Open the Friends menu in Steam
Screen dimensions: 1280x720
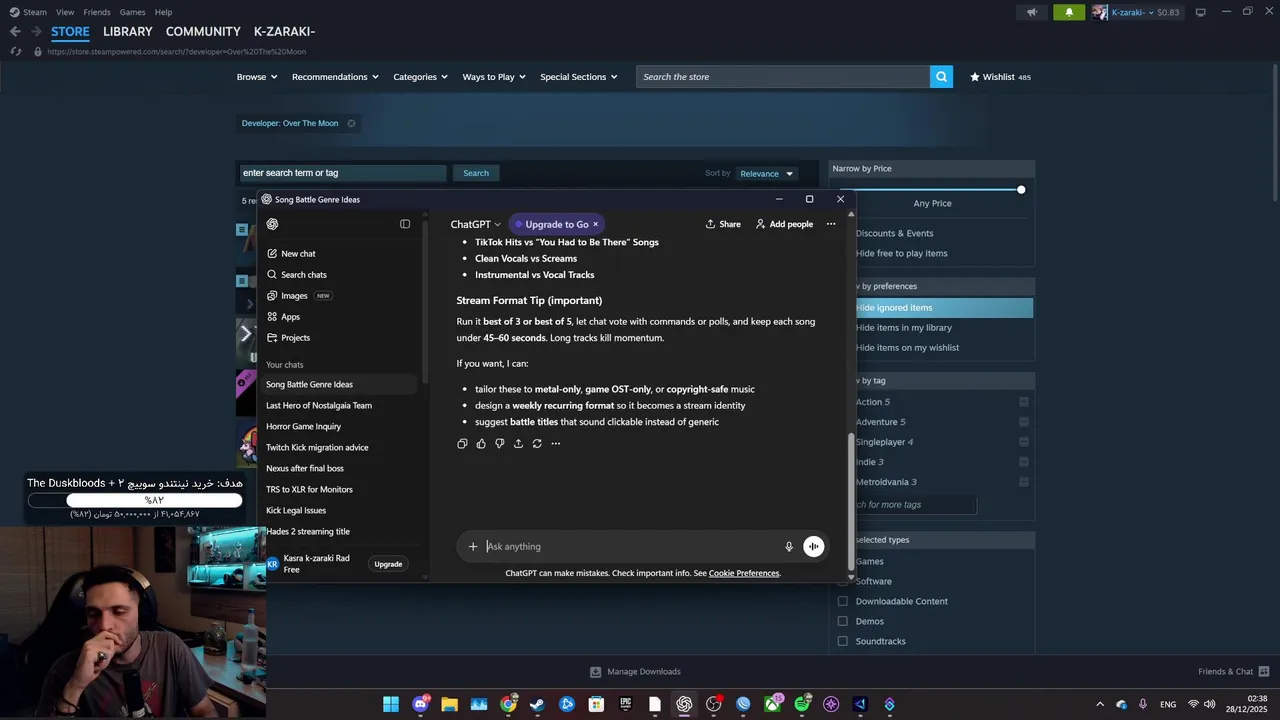coord(97,12)
